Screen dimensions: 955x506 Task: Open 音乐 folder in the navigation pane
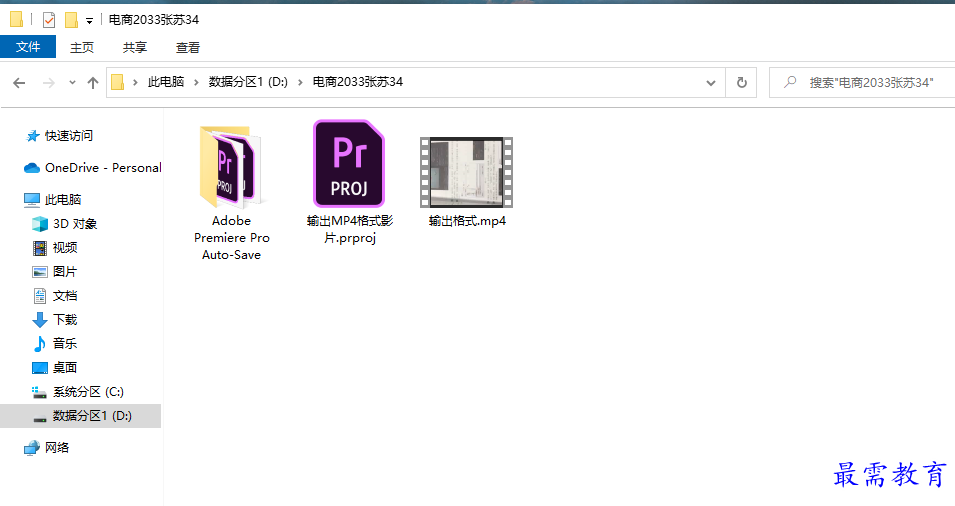pyautogui.click(x=65, y=343)
